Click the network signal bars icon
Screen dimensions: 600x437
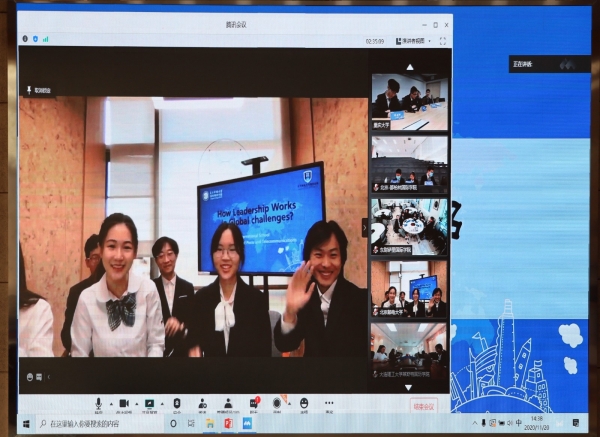(x=45, y=39)
